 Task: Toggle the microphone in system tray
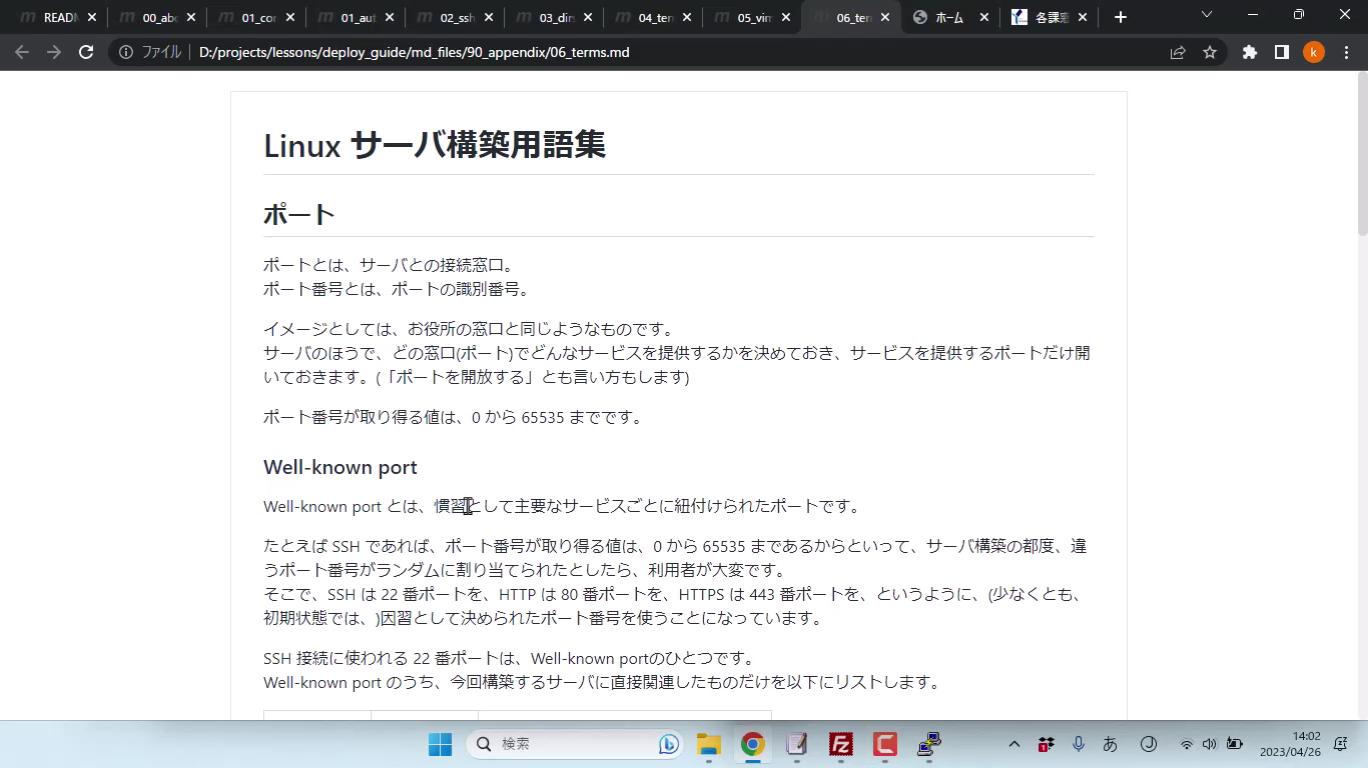pos(1078,744)
